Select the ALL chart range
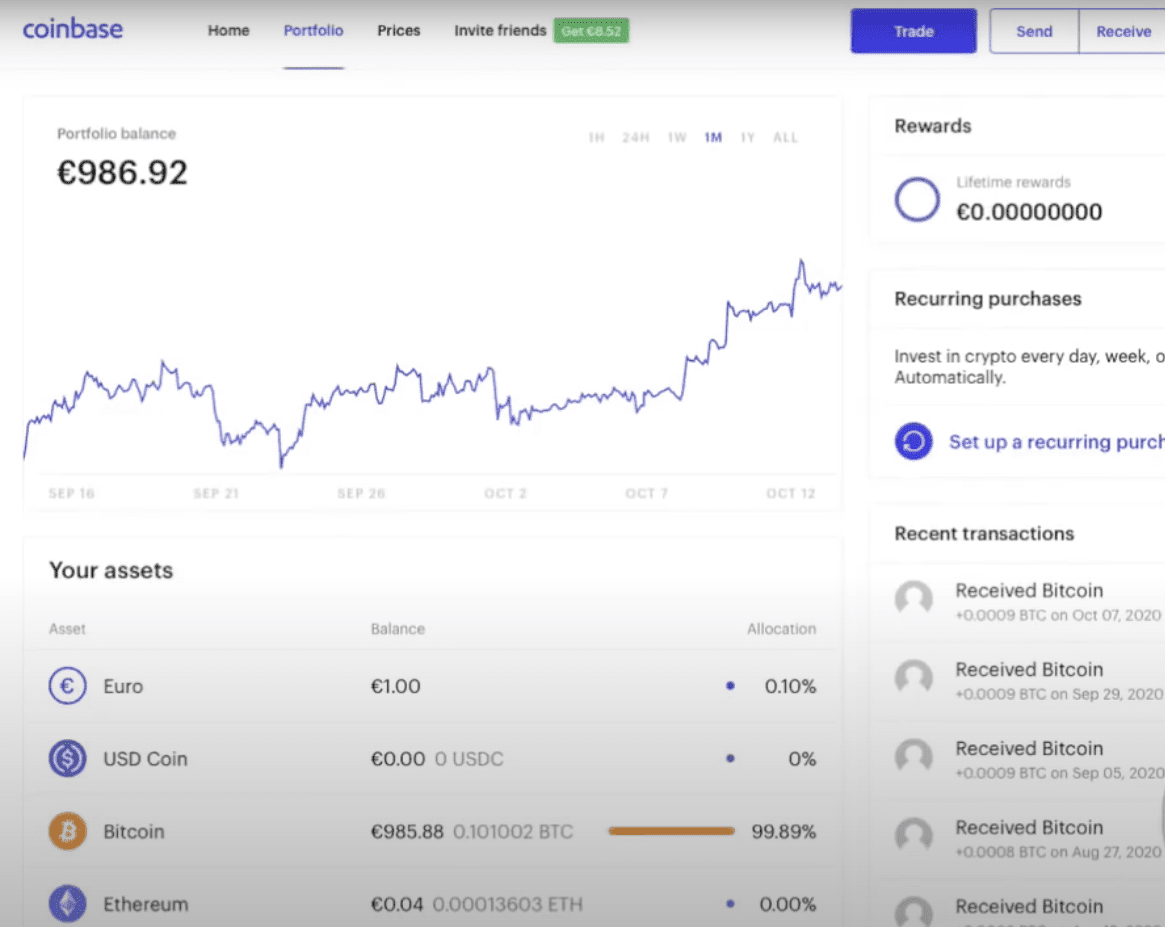The image size is (1165, 927). (785, 137)
